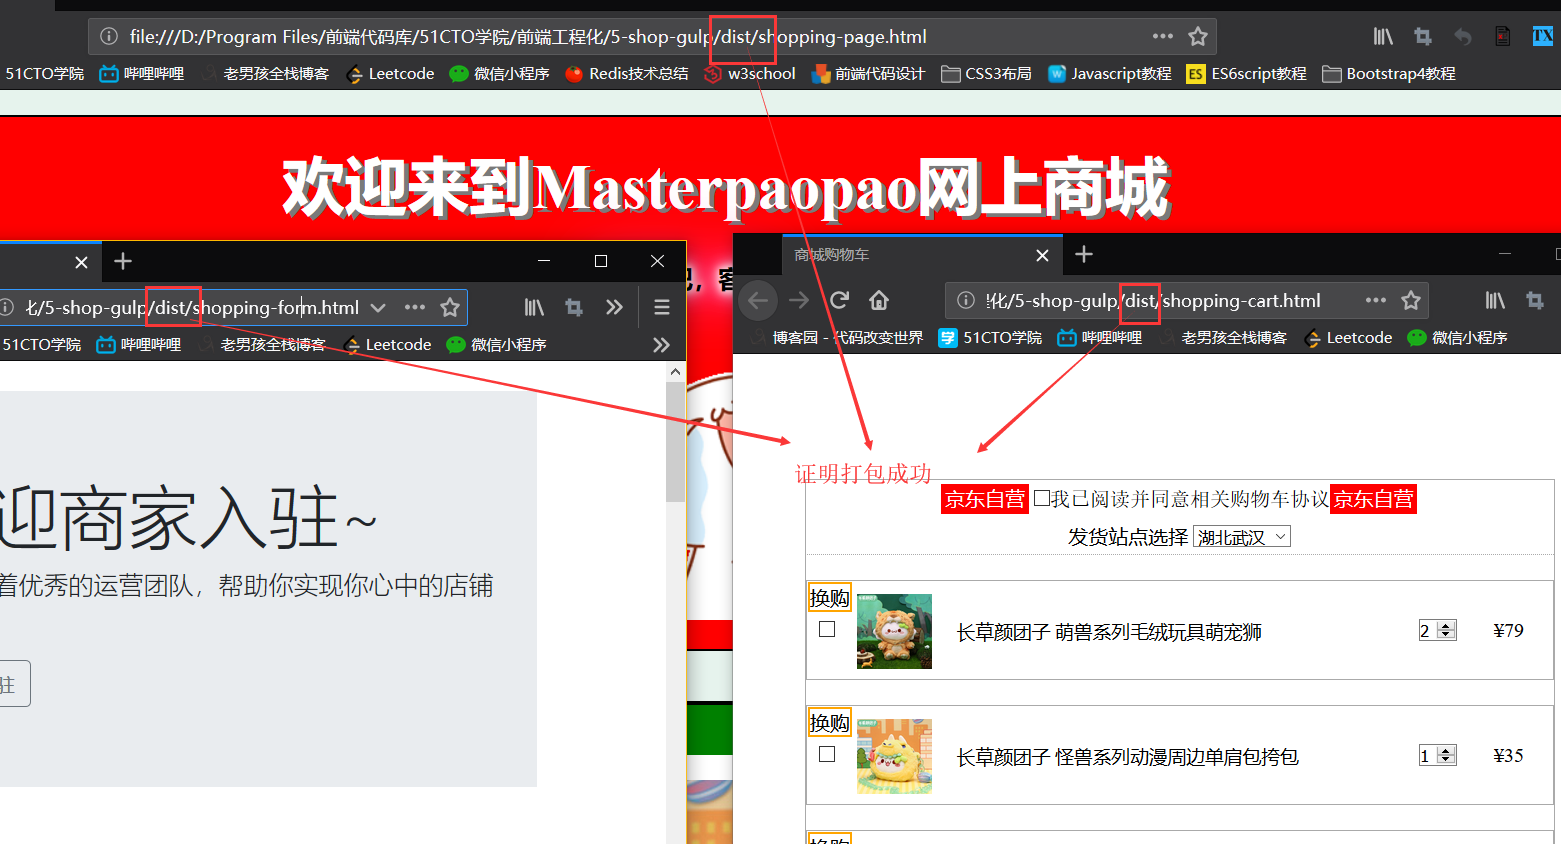Click the bookmark star in the shopping-page window

click(1197, 37)
